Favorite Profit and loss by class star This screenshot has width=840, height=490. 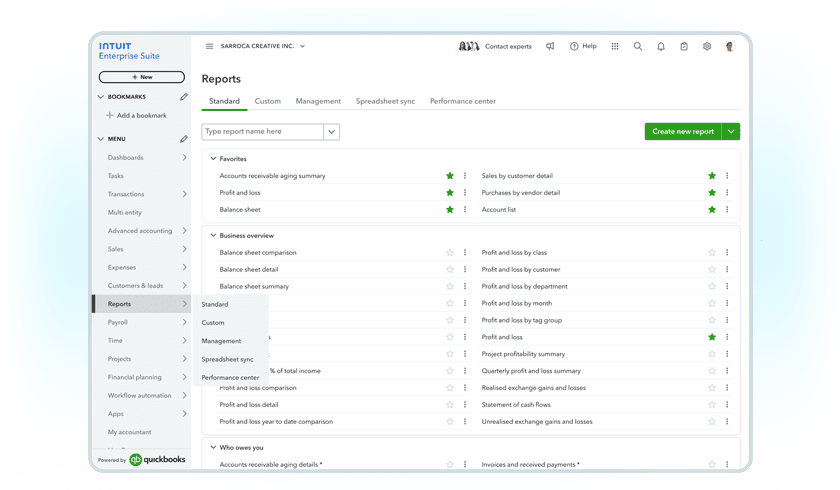pos(712,252)
